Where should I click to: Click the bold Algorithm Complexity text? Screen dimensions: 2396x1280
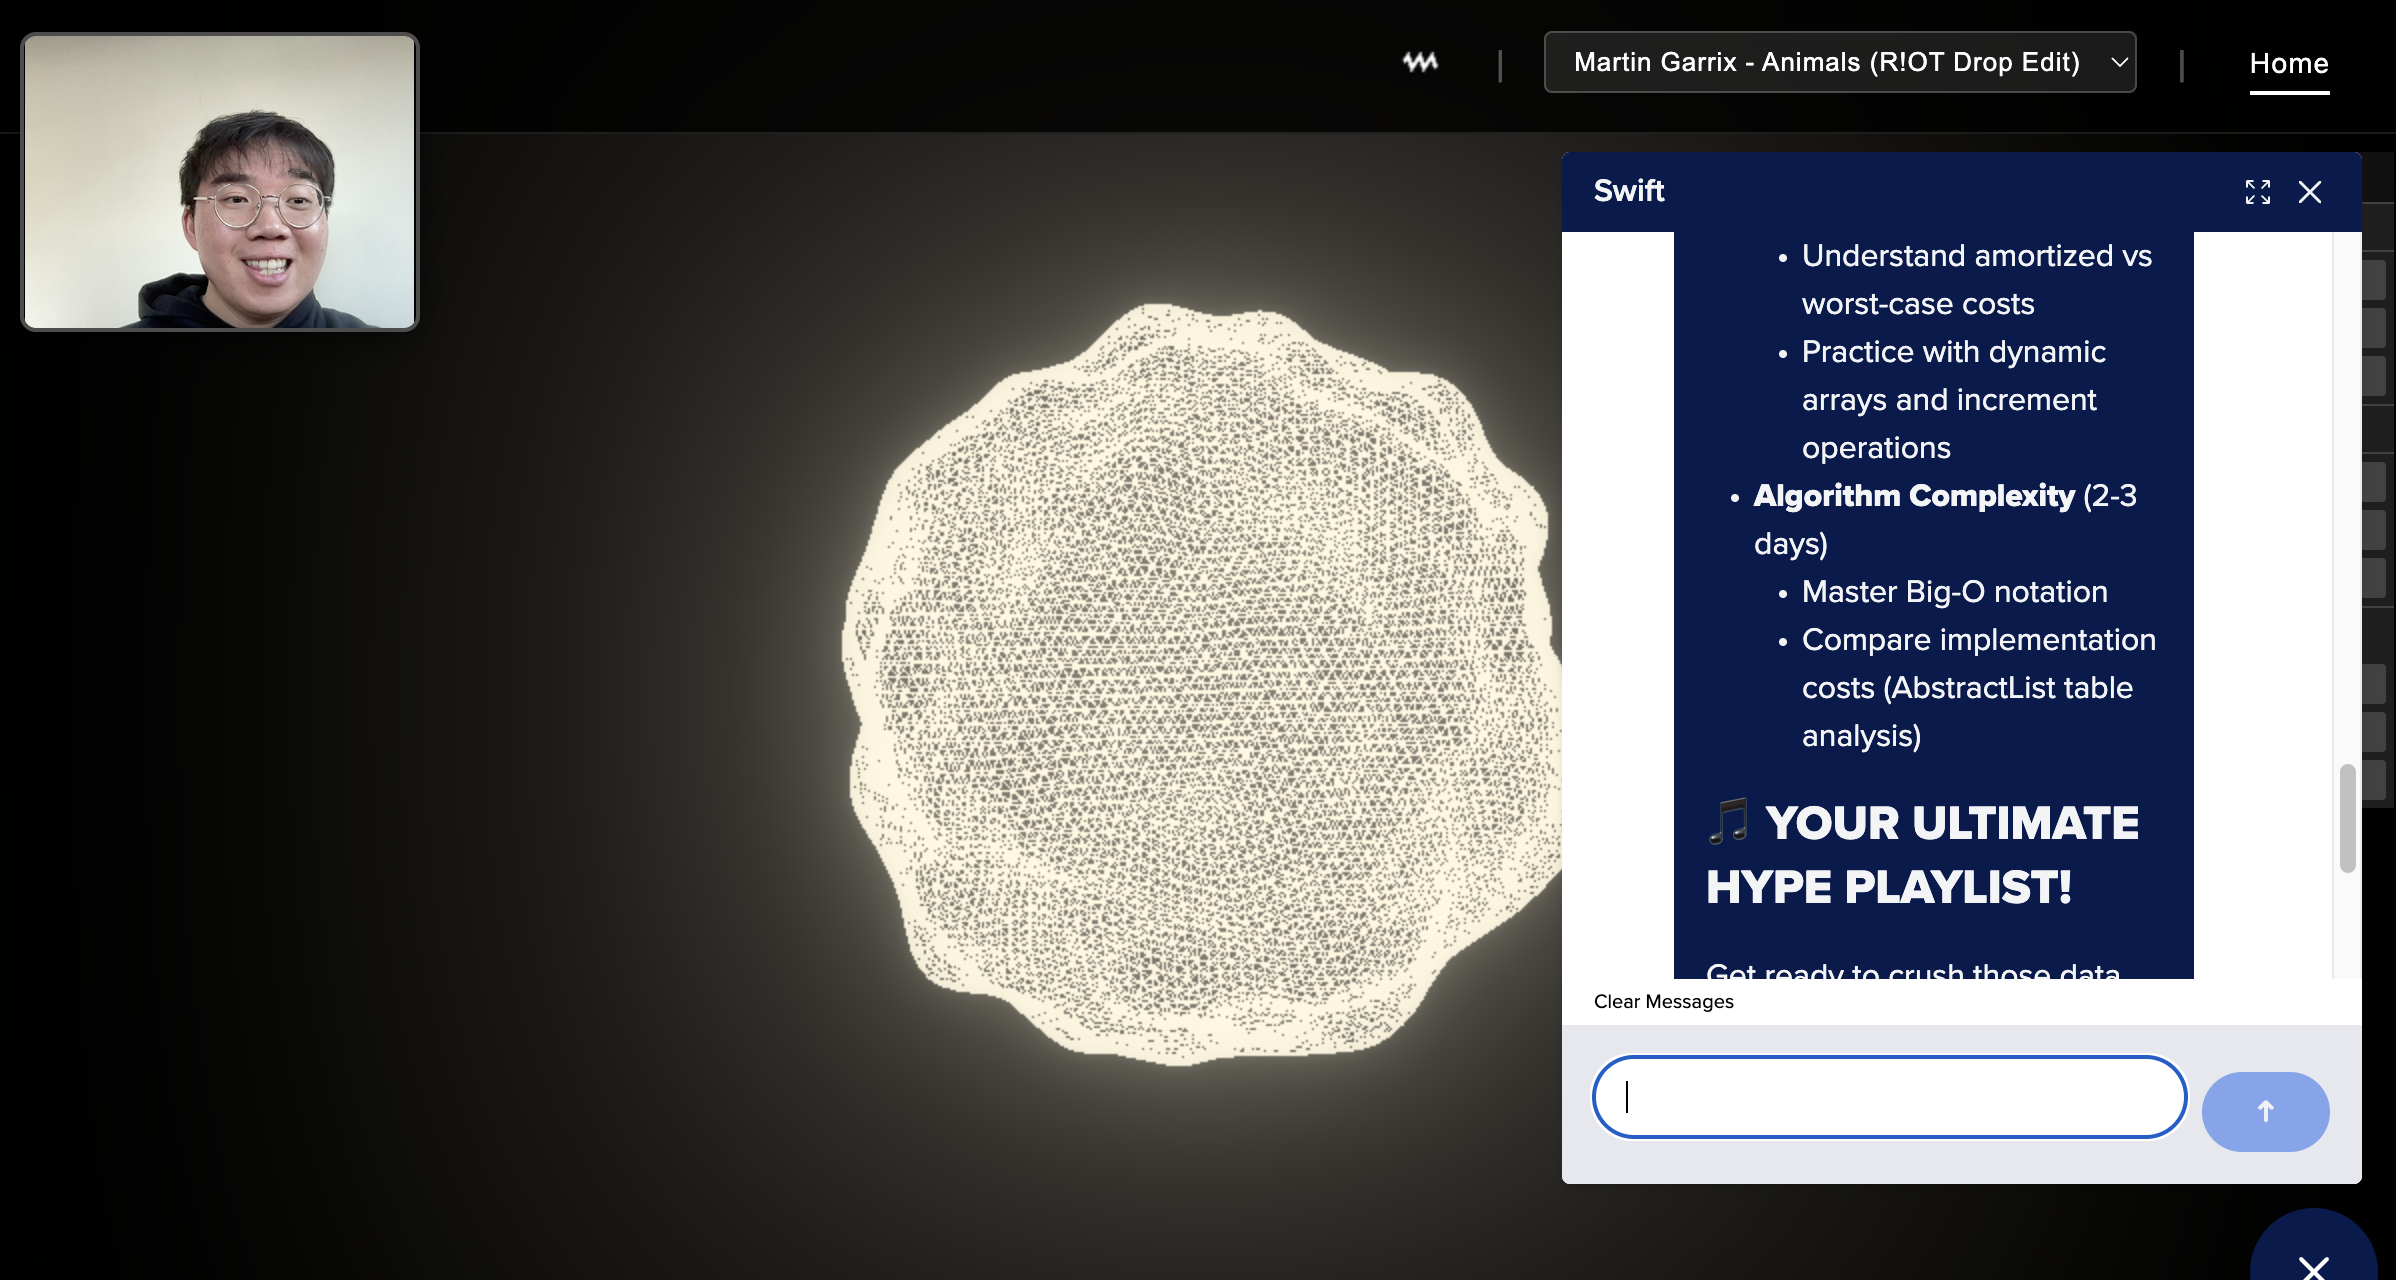coord(1913,496)
